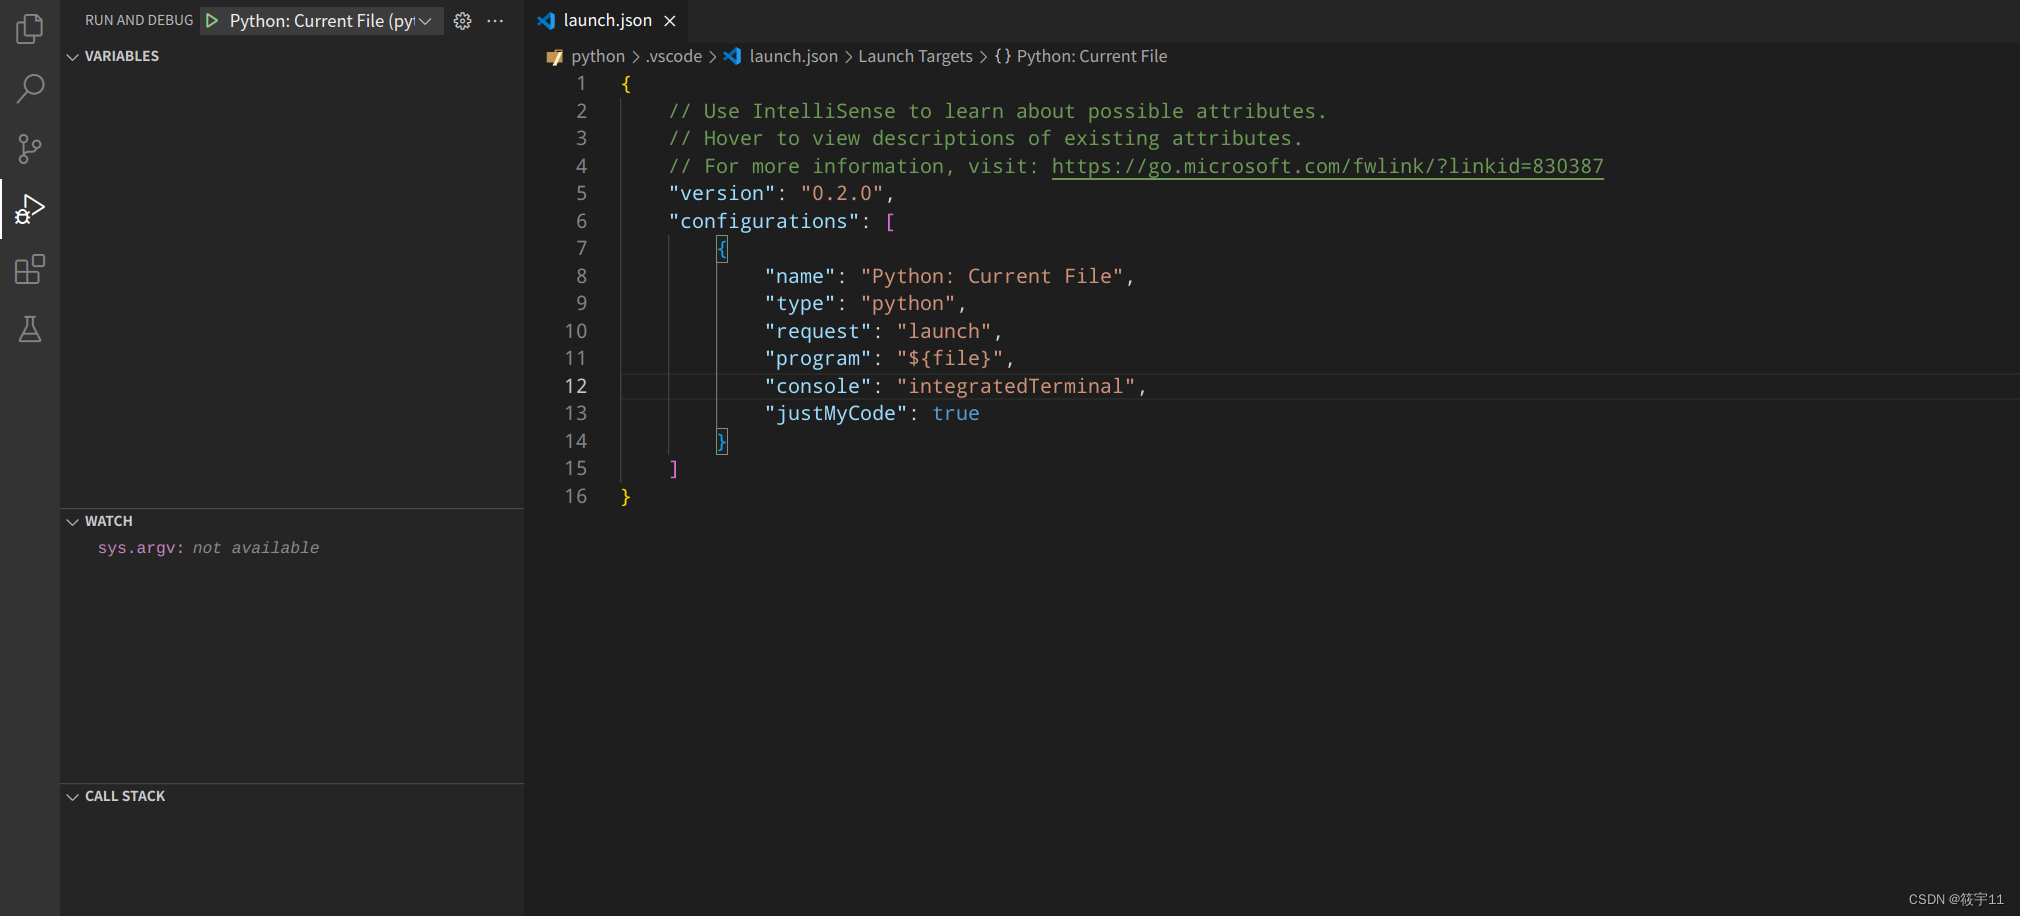Select the launch.json tab
The width and height of the screenshot is (2020, 916).
tap(606, 21)
